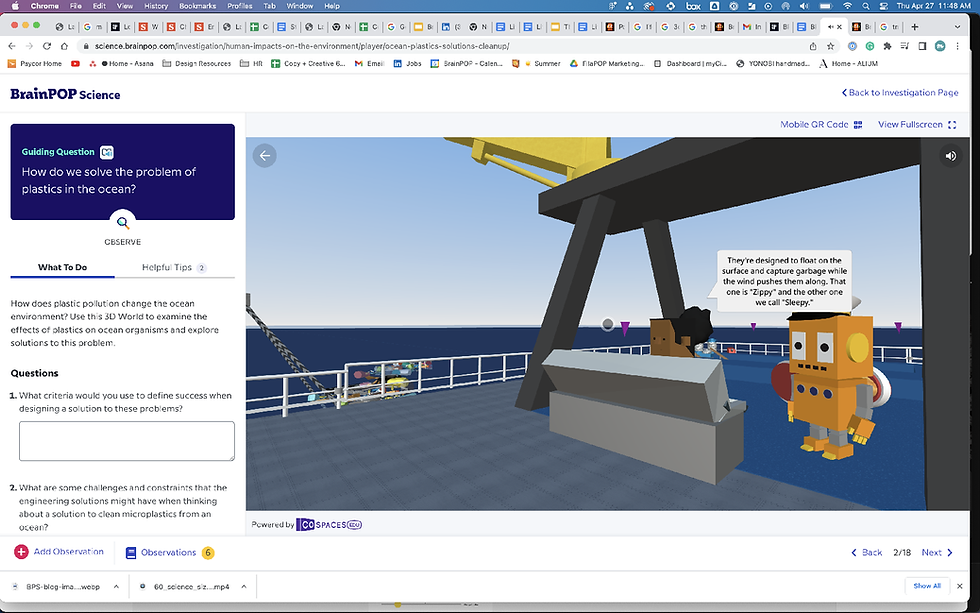
Task: Close the active browser tab
Action: click(839, 27)
